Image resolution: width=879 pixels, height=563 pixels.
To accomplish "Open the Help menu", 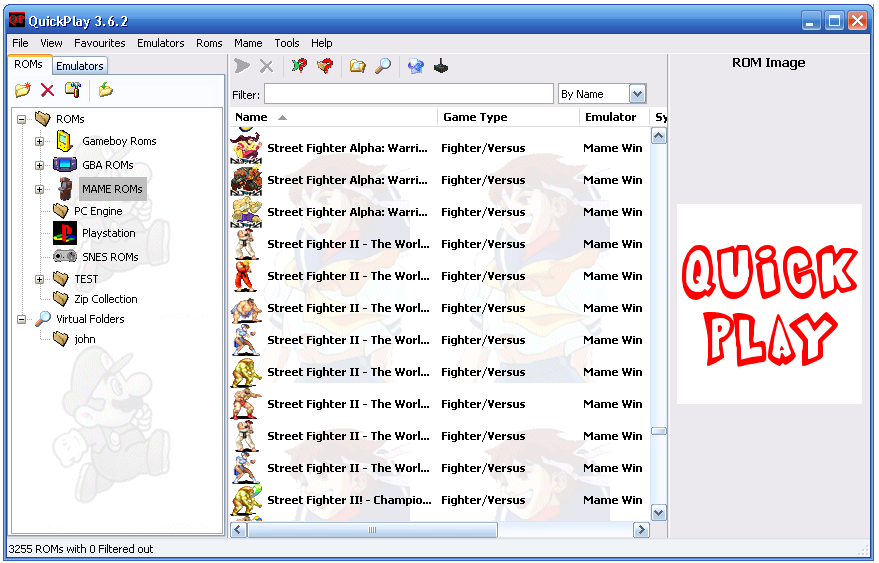I will point(322,43).
